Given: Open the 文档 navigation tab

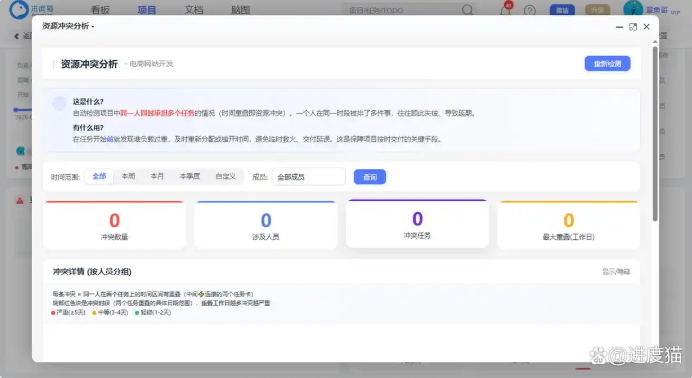Looking at the screenshot, I should point(194,10).
